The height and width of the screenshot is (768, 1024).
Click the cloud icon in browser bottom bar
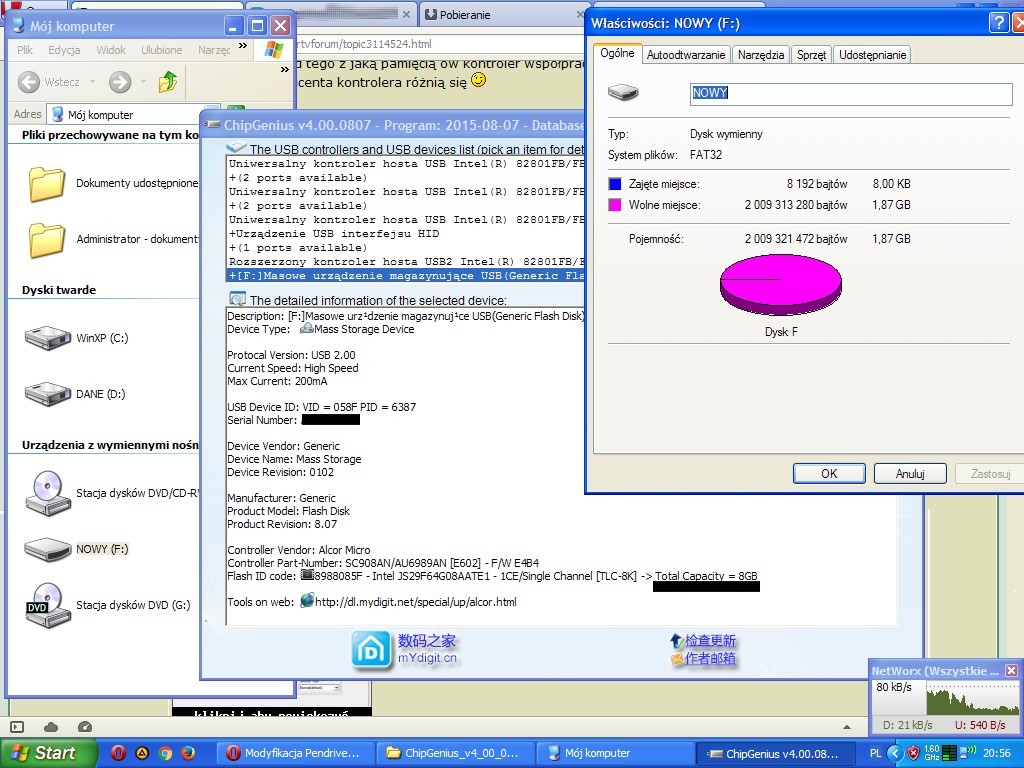pos(51,727)
